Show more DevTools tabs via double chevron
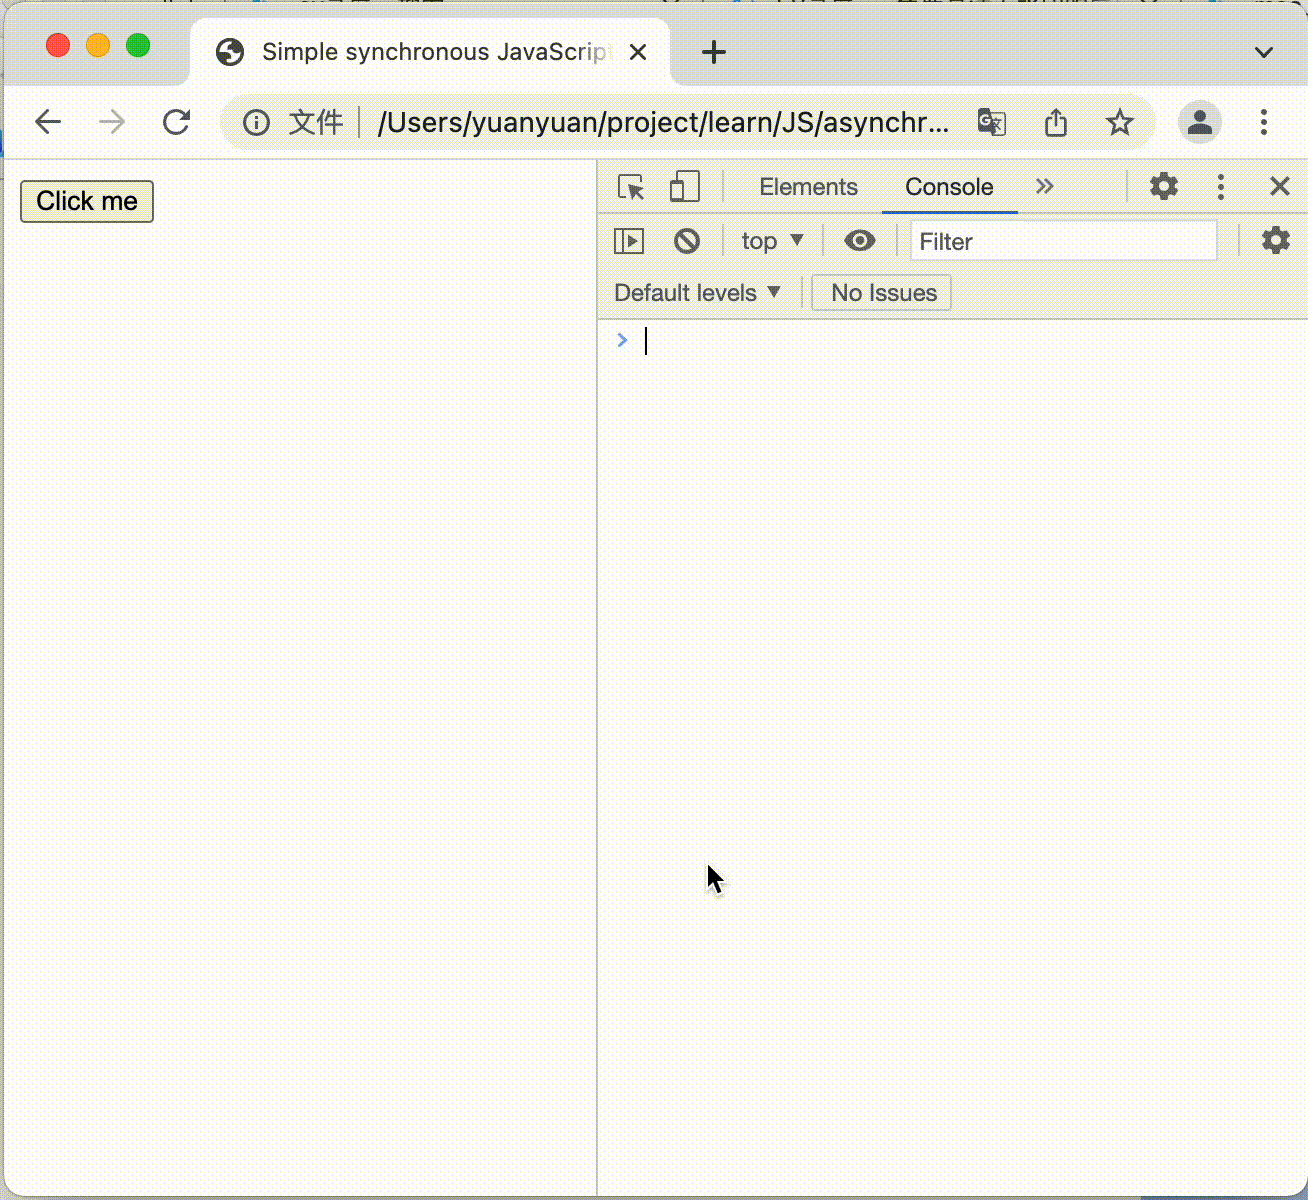Image resolution: width=1308 pixels, height=1200 pixels. point(1044,186)
